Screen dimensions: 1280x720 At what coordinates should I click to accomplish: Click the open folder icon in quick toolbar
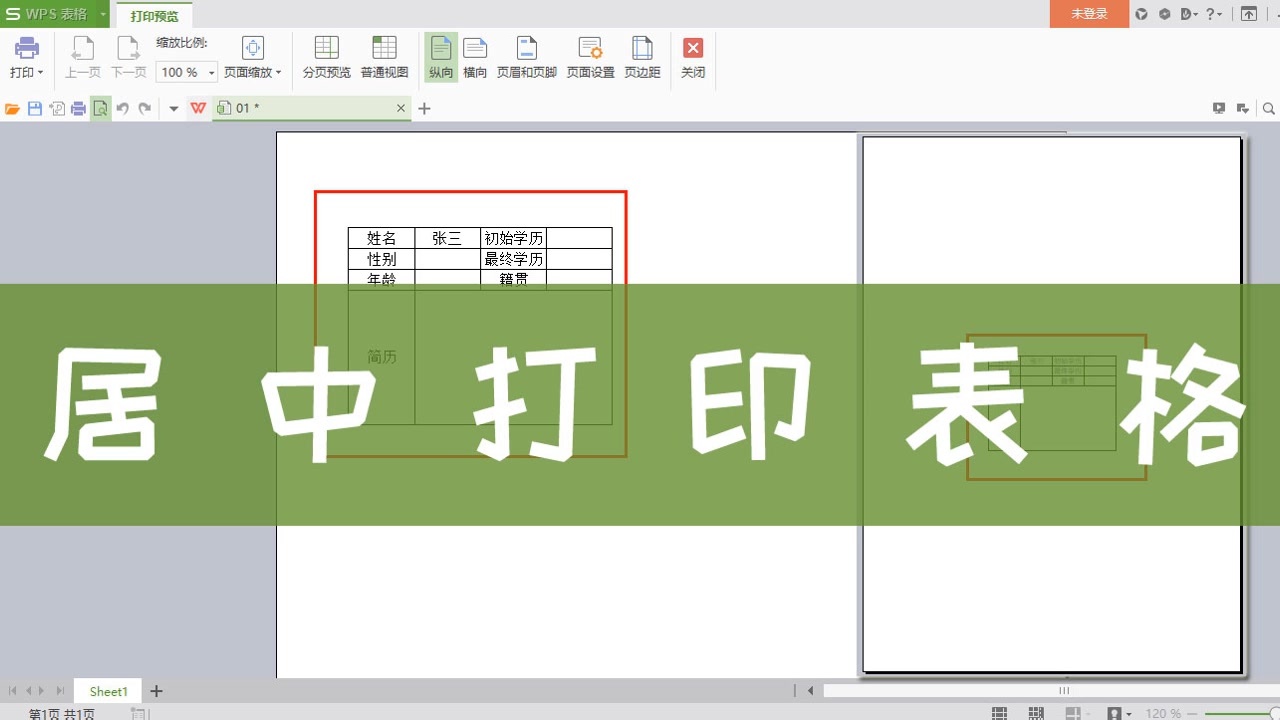pyautogui.click(x=12, y=108)
